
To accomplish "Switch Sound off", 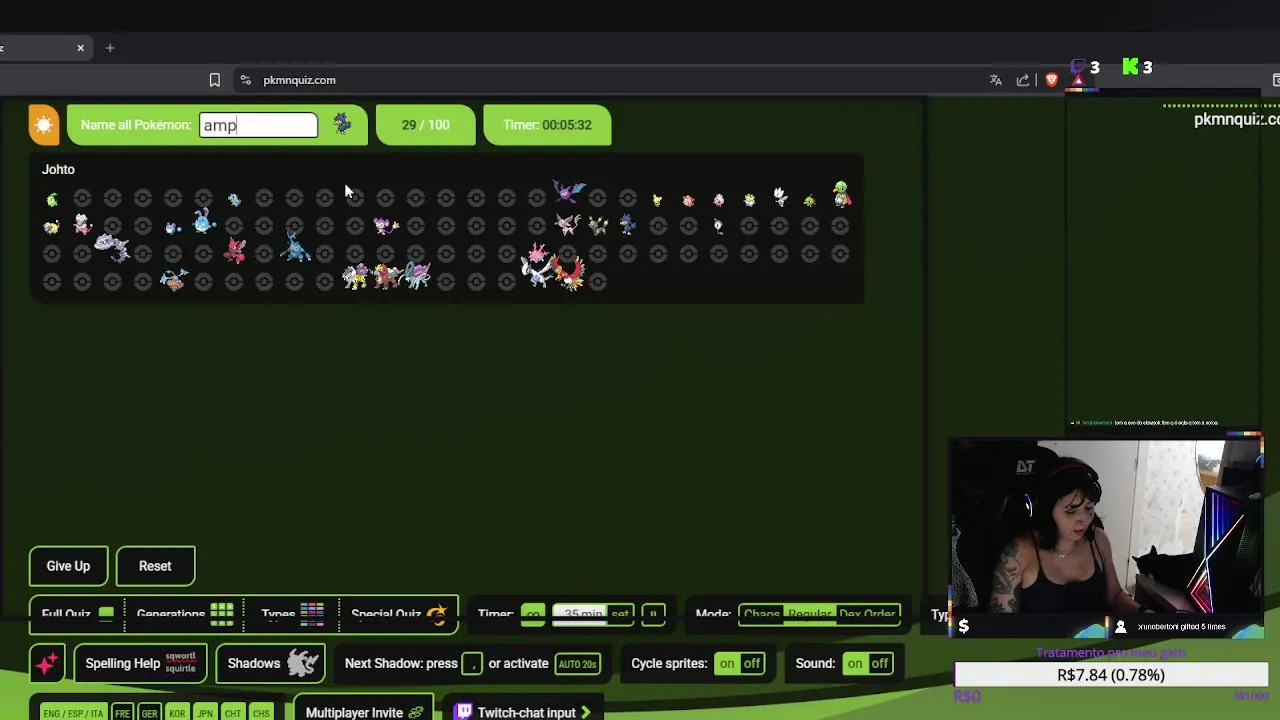I will pyautogui.click(x=880, y=663).
